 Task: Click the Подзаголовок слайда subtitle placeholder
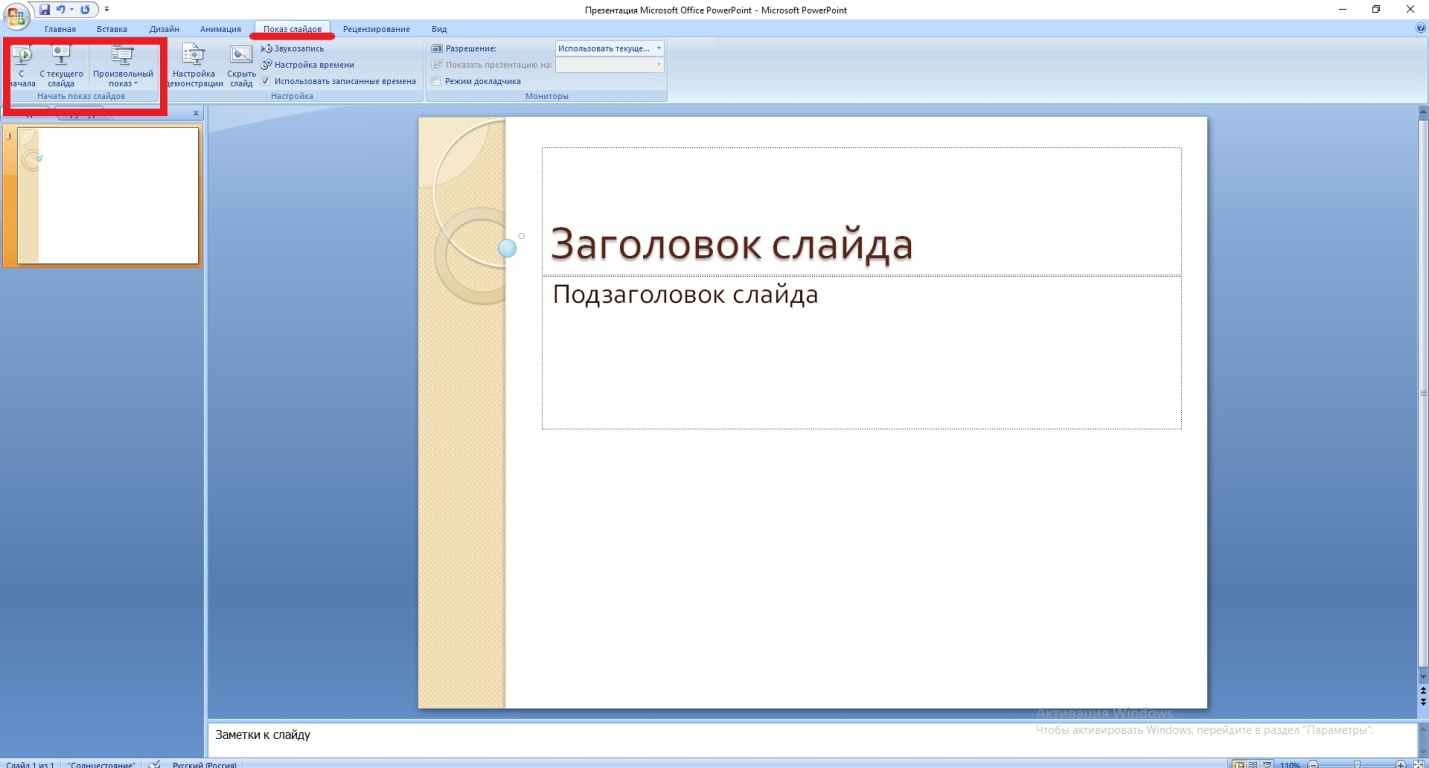click(861, 352)
